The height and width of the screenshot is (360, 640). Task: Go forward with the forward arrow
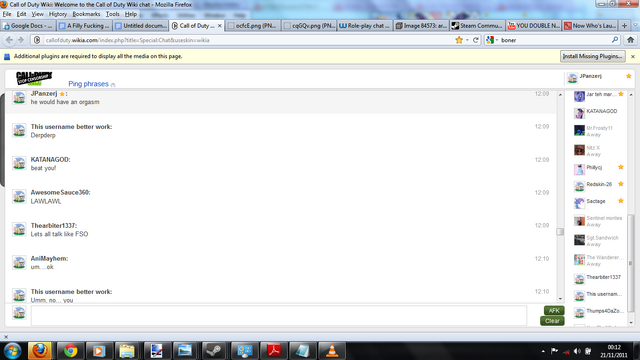pos(21,40)
